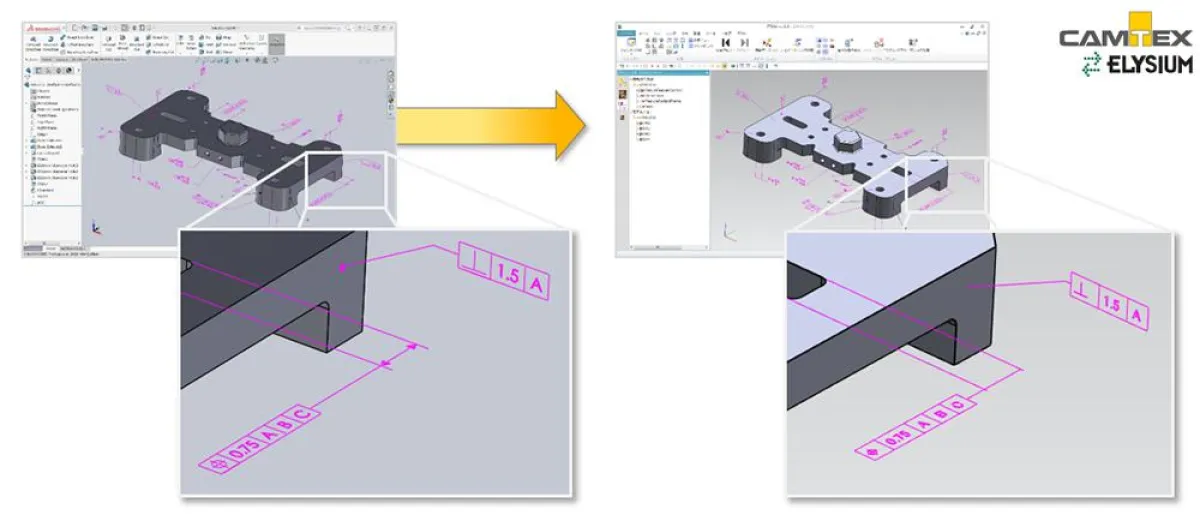Select highlighted blue ribbon tab in right window

(x=624, y=33)
